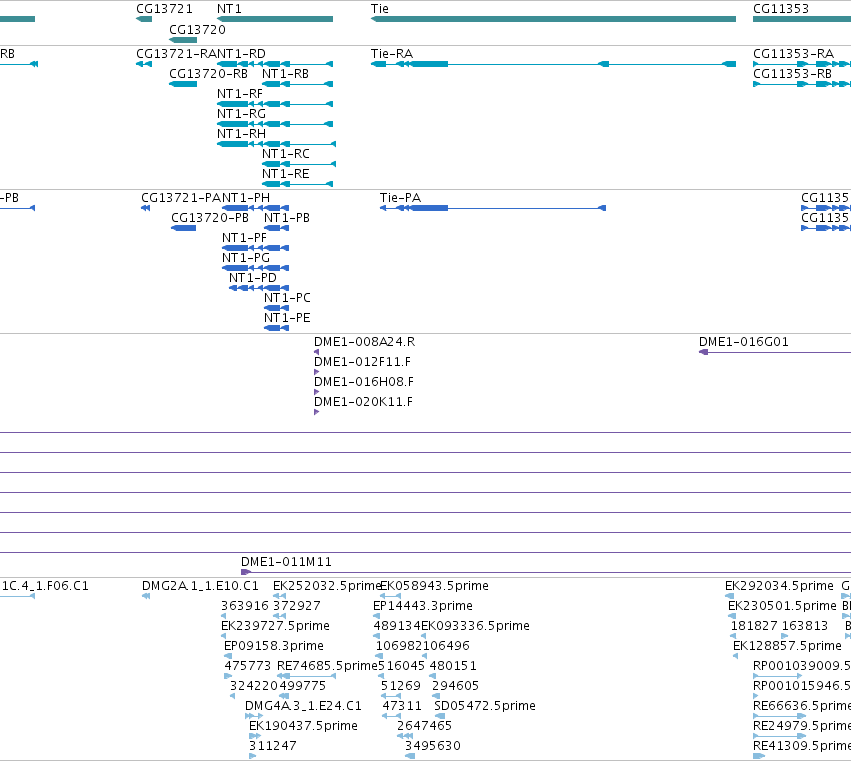The height and width of the screenshot is (761, 851).
Task: Click the NT1-RG transcript label
Action: click(241, 114)
